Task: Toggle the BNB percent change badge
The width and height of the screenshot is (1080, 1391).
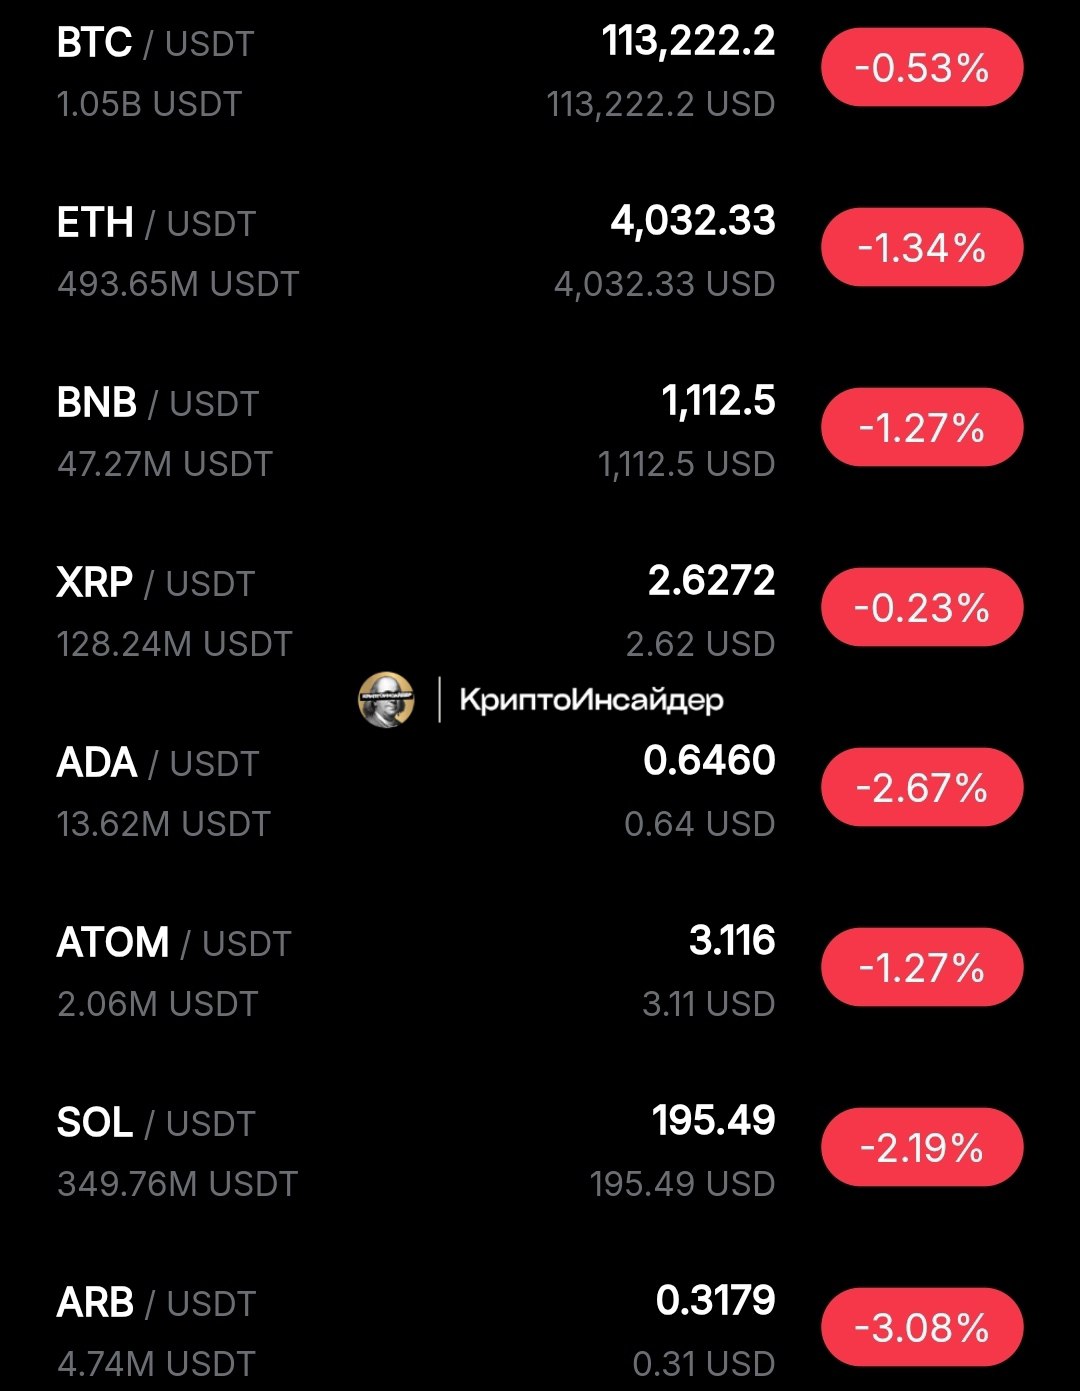Action: (922, 428)
